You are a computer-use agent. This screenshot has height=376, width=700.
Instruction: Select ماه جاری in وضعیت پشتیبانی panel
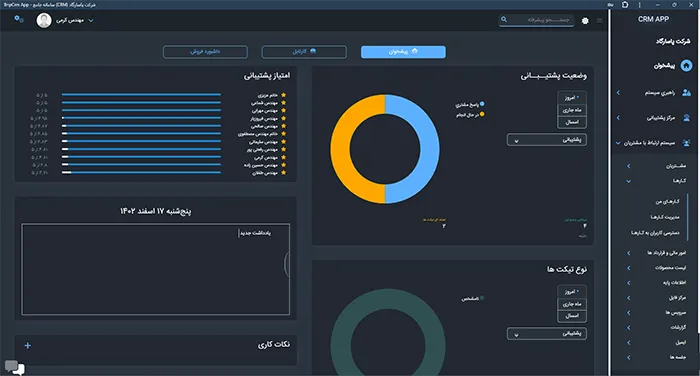[572, 110]
